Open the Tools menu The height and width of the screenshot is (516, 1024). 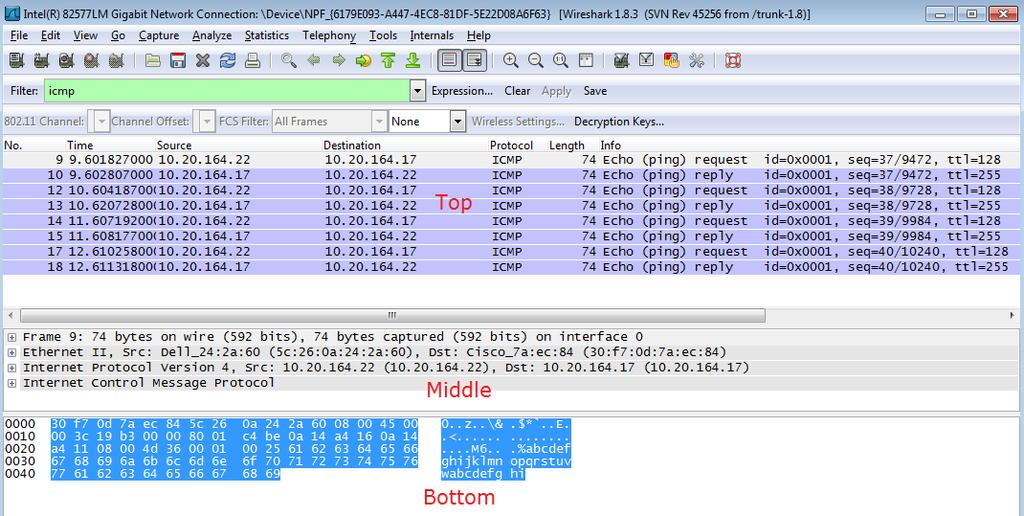point(383,35)
